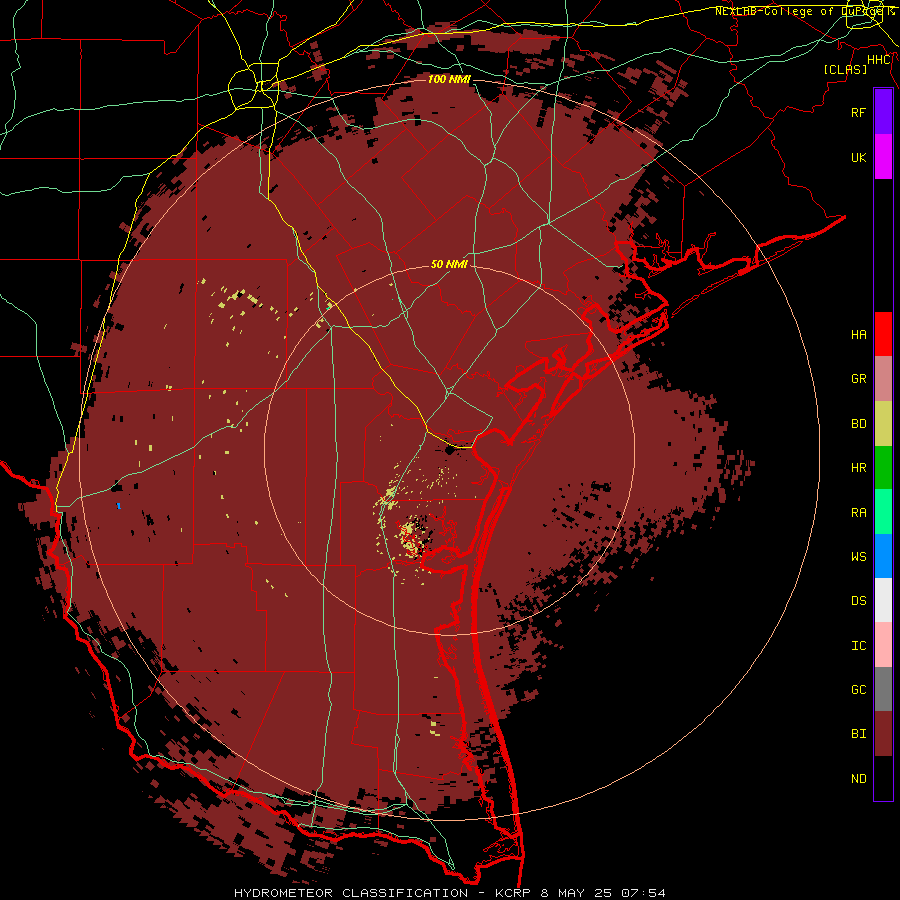Click the HA red legend swatch
The height and width of the screenshot is (900, 900).
coord(883,334)
